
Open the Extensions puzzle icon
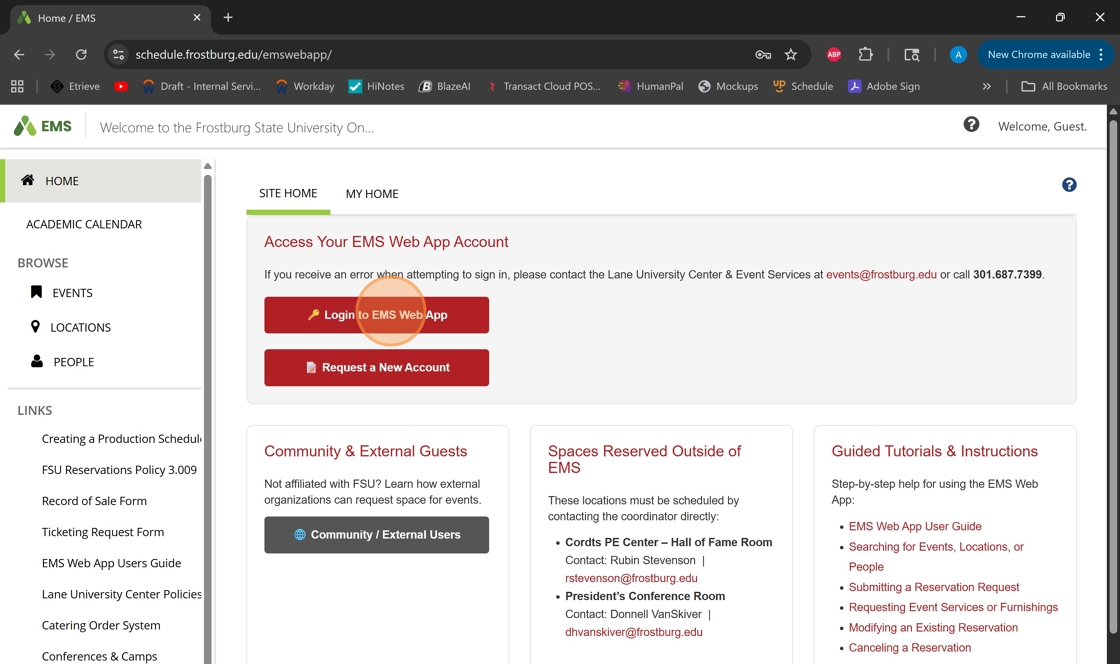[865, 54]
